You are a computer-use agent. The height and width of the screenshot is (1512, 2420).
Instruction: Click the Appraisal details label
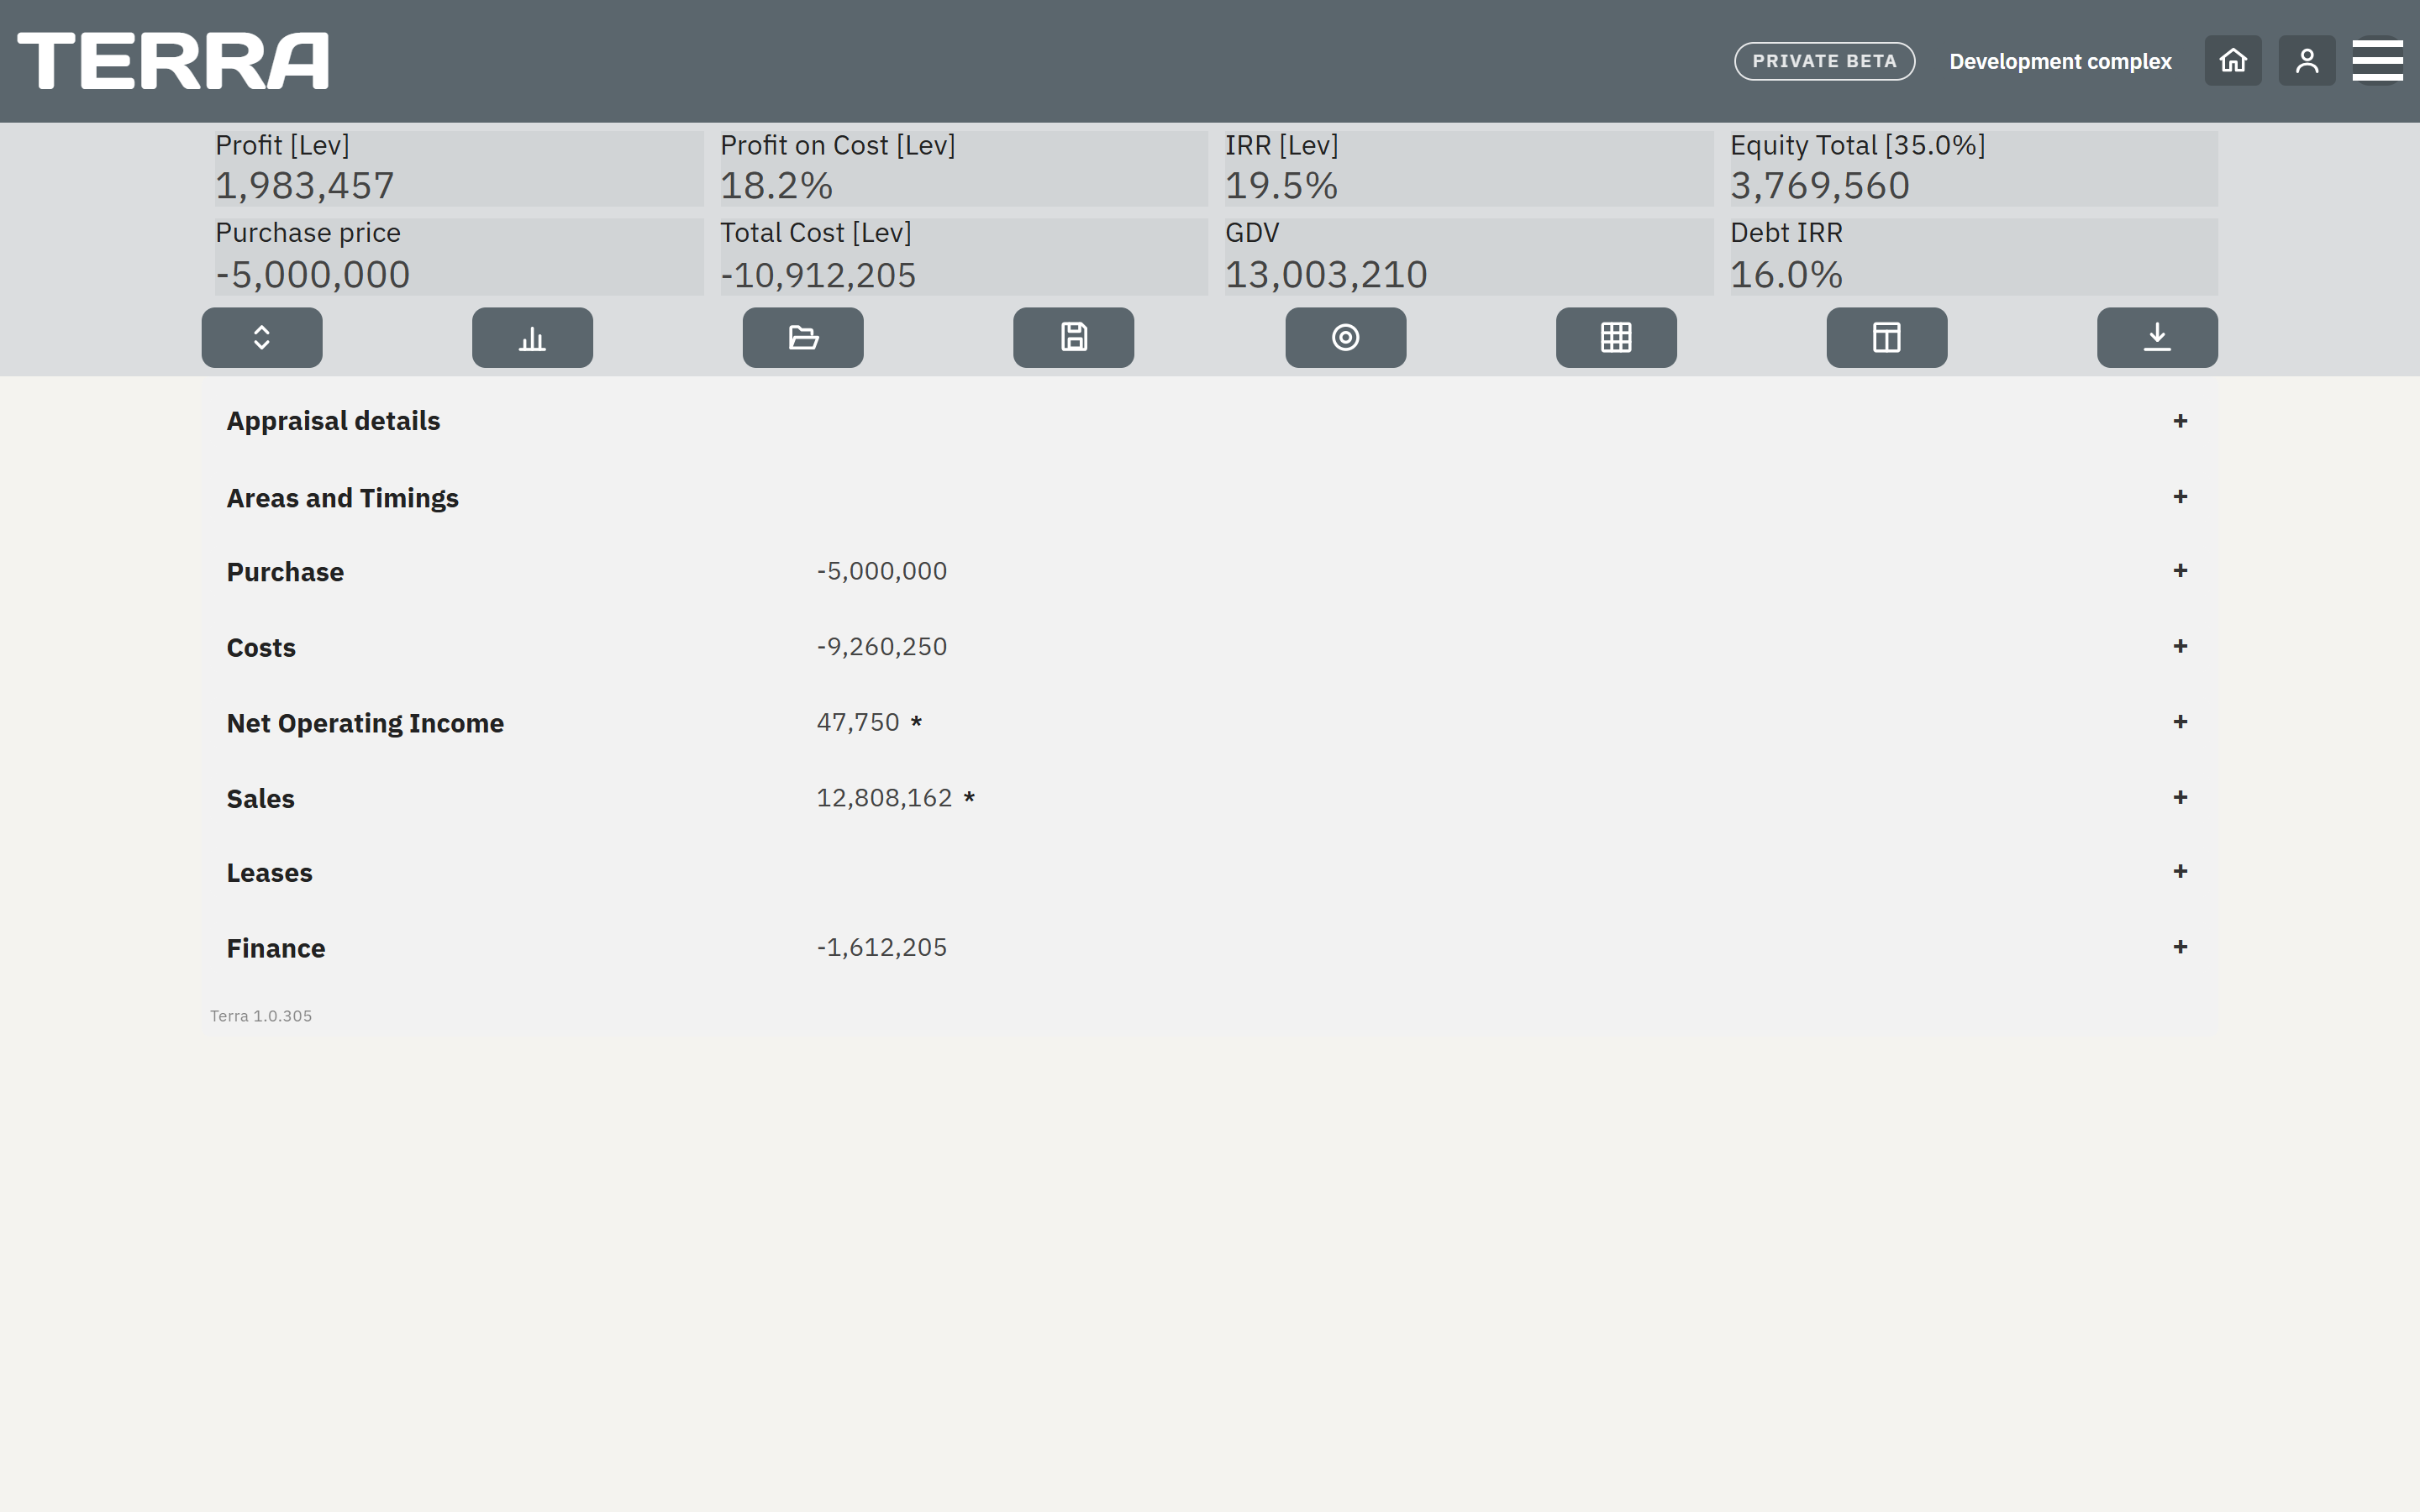coord(333,421)
